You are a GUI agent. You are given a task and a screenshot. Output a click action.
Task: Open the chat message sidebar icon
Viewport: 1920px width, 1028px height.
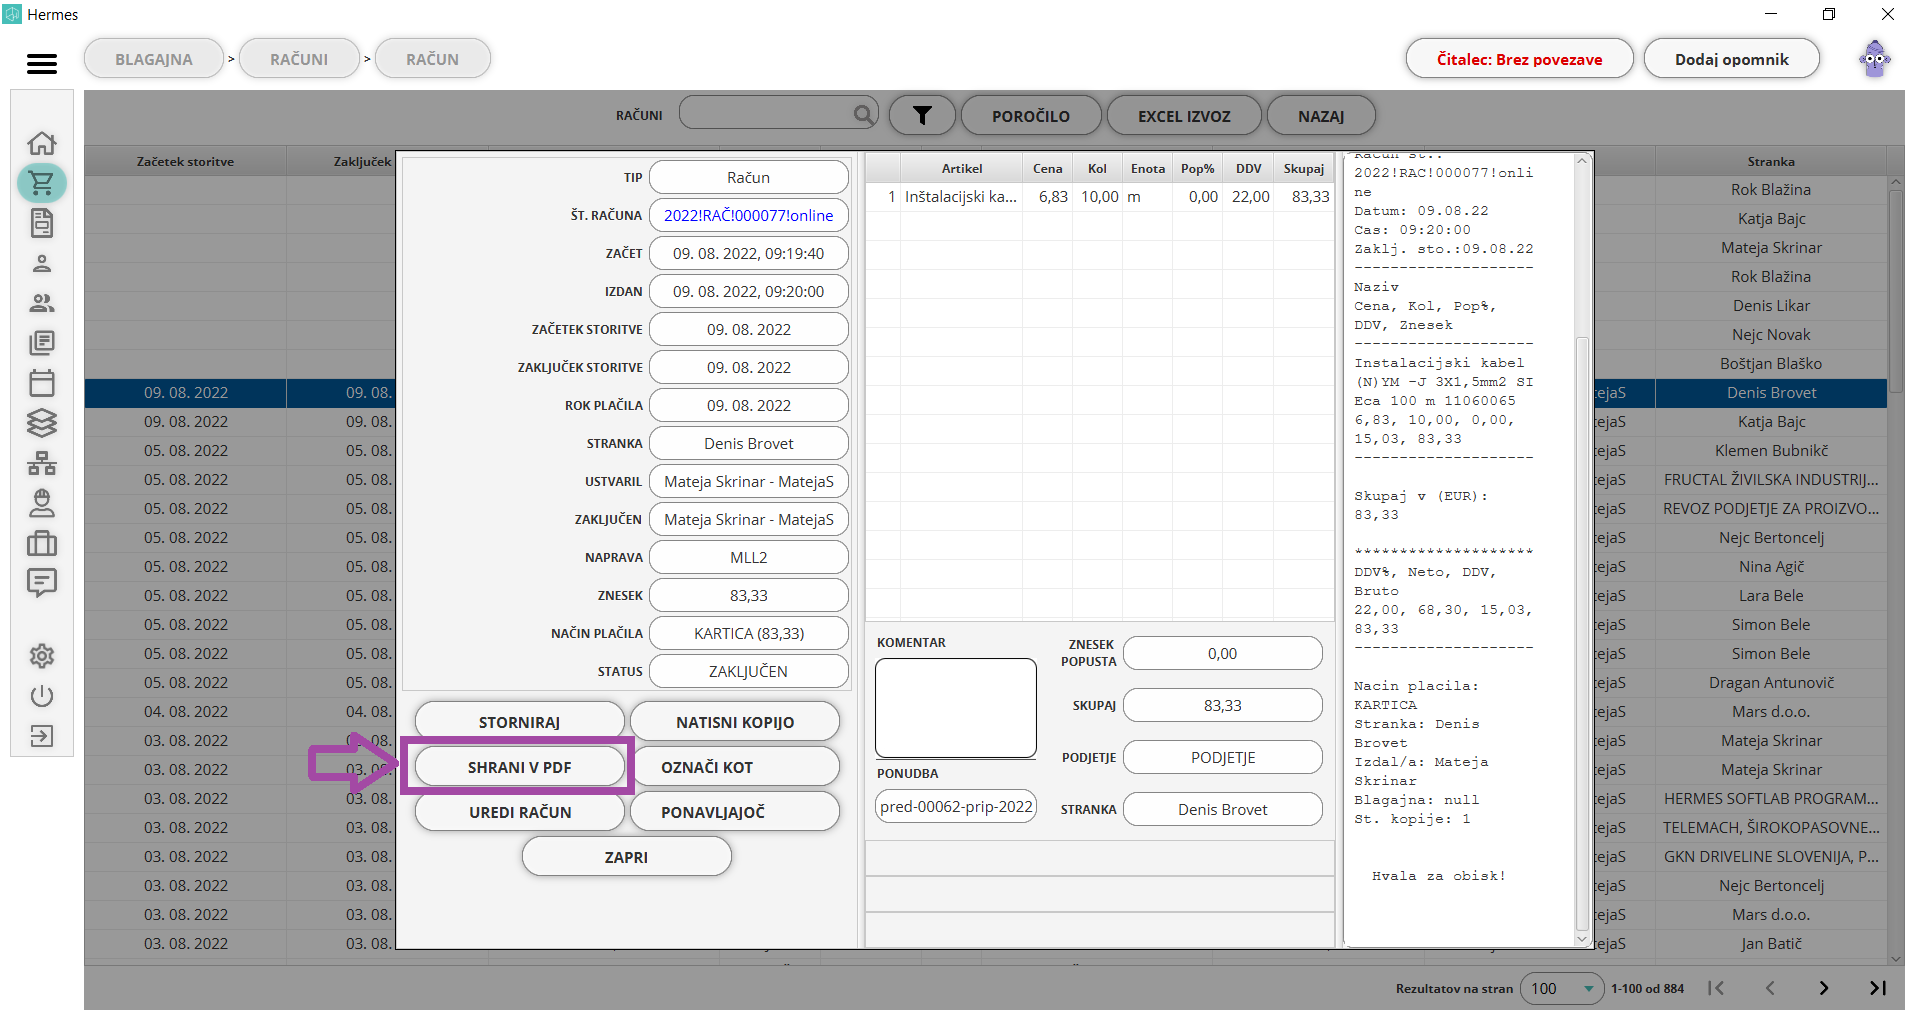click(x=42, y=583)
